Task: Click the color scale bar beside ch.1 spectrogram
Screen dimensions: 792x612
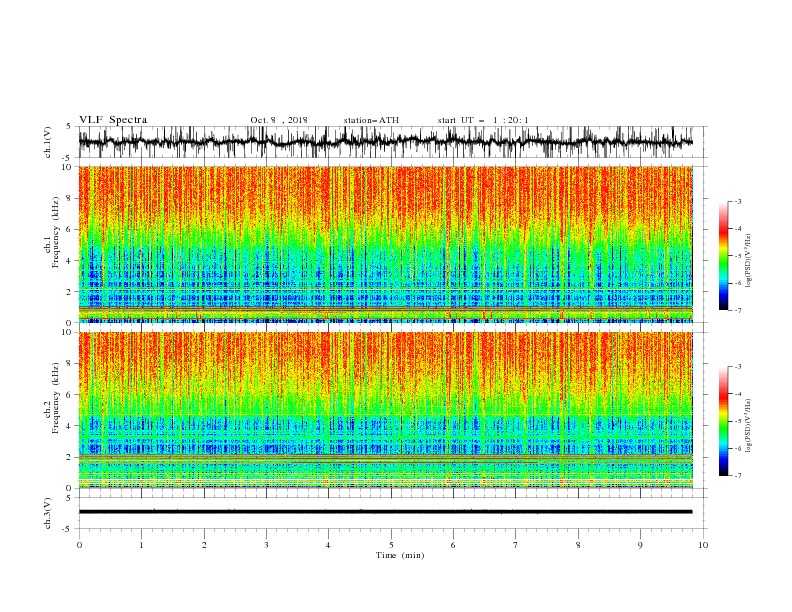Action: [x=723, y=255]
